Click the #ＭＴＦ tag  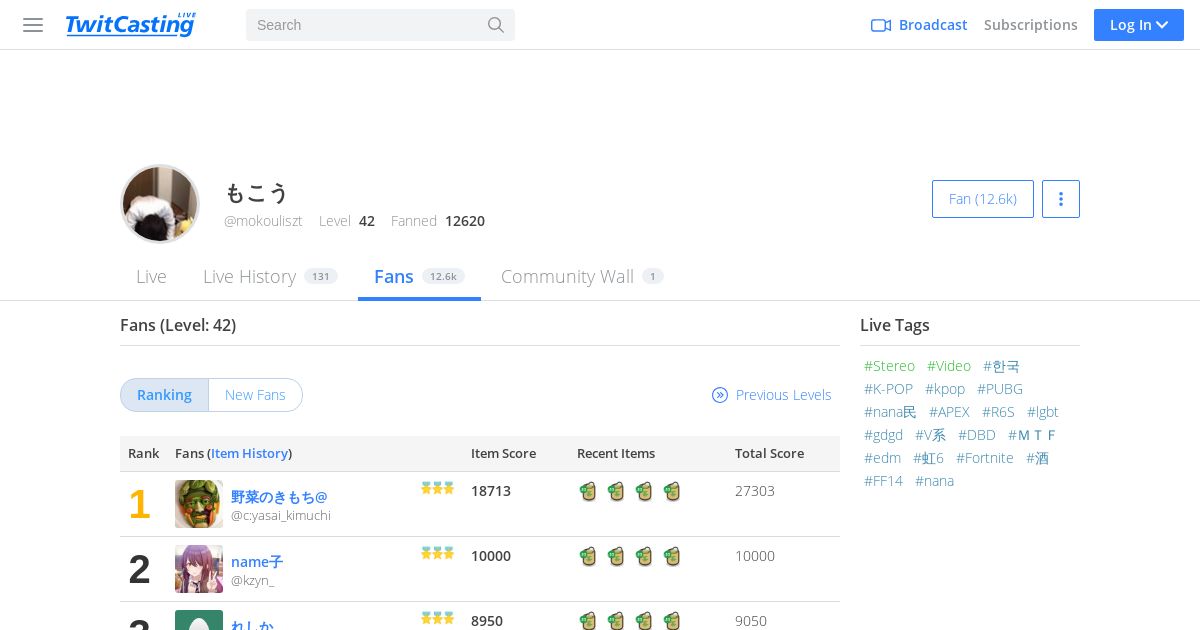pyautogui.click(x=1032, y=435)
